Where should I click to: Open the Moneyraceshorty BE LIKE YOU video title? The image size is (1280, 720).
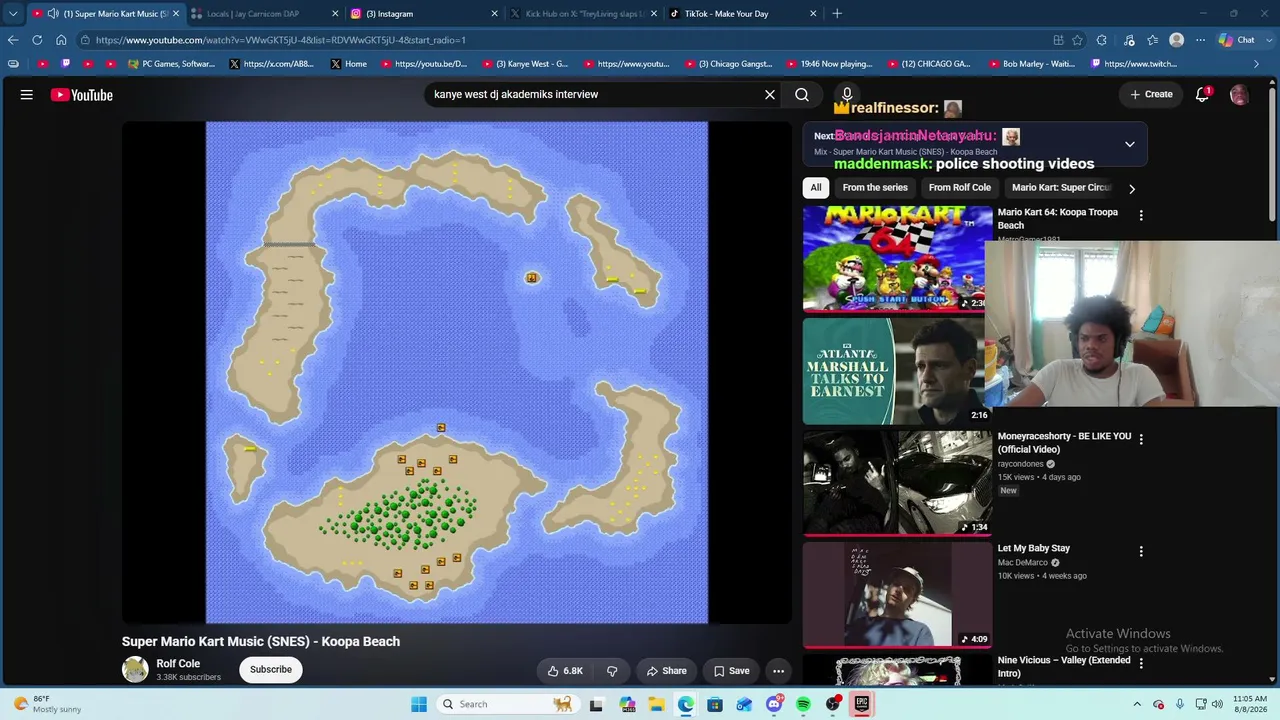[x=1064, y=443]
